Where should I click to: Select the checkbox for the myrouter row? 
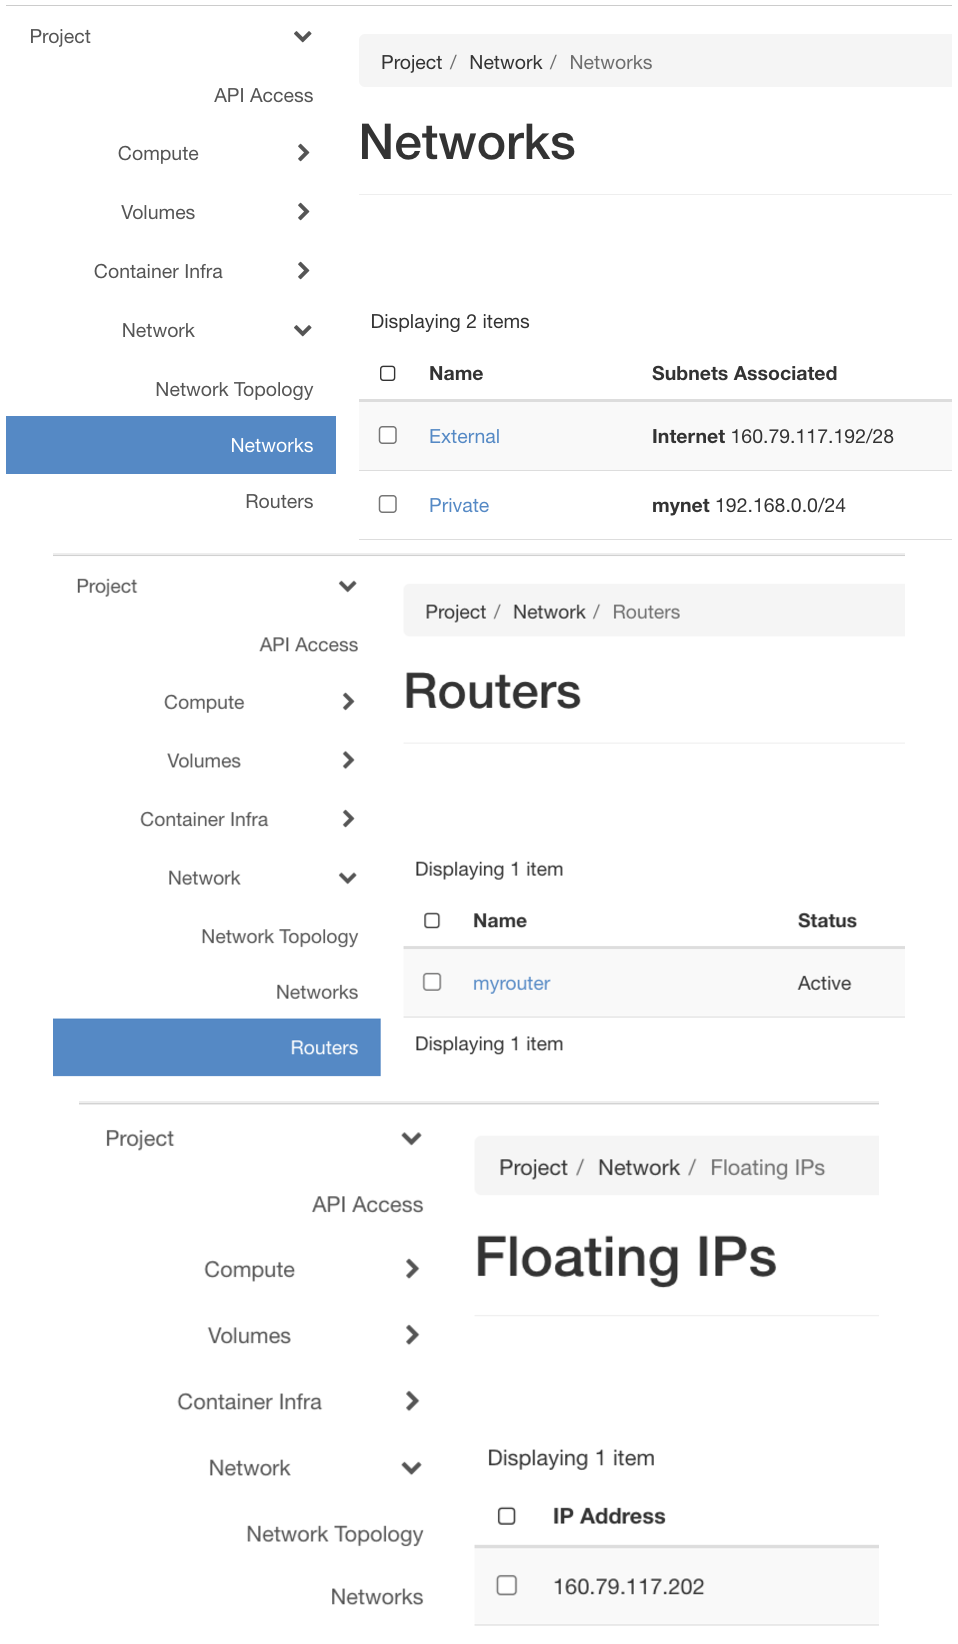[x=431, y=982]
